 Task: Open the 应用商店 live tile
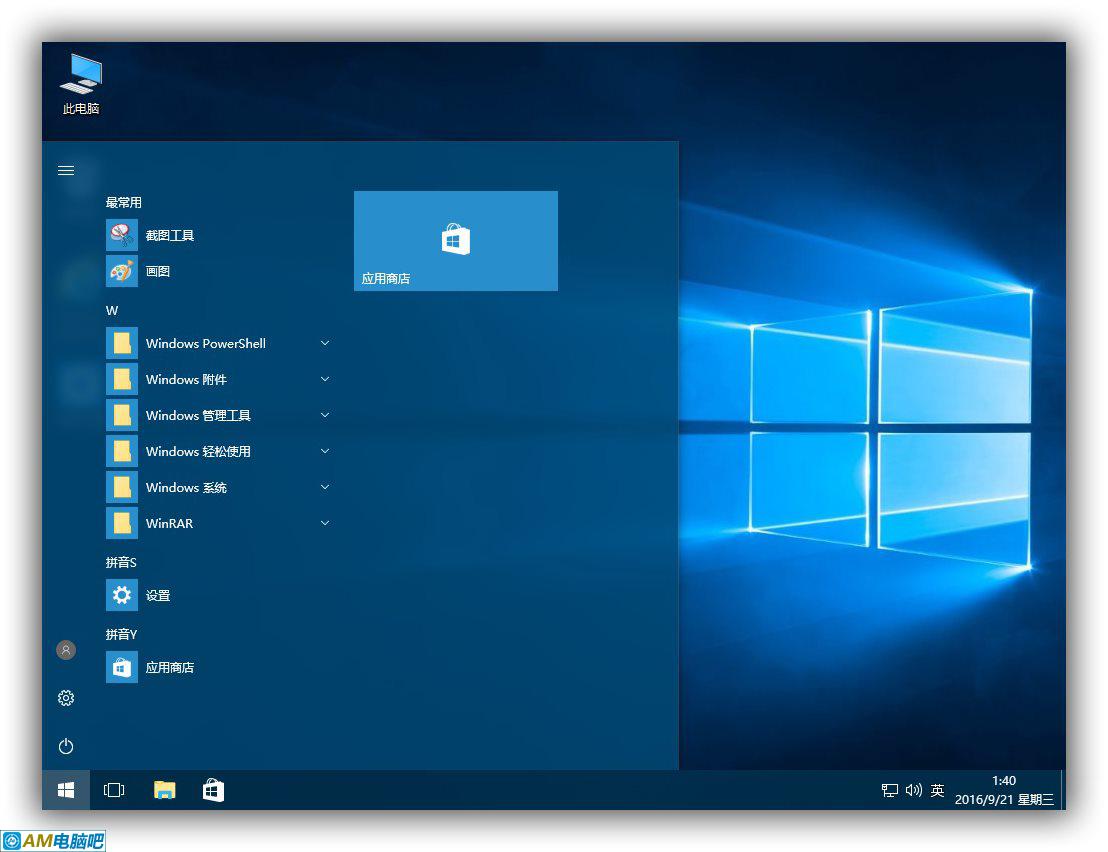pyautogui.click(x=456, y=241)
